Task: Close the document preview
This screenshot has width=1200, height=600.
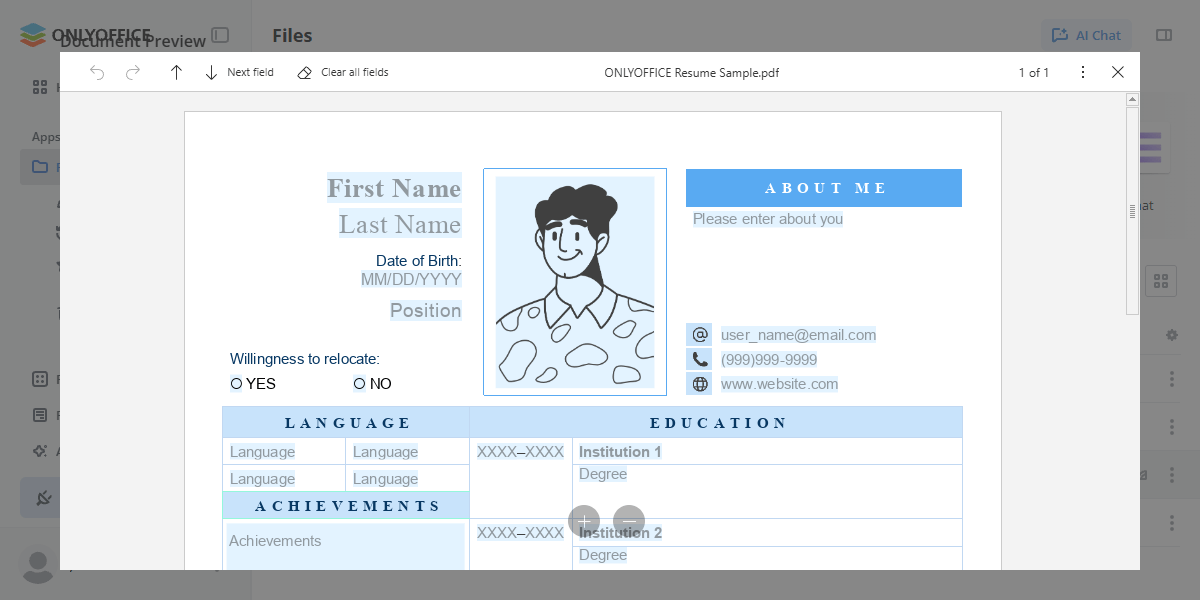Action: pyautogui.click(x=1118, y=72)
